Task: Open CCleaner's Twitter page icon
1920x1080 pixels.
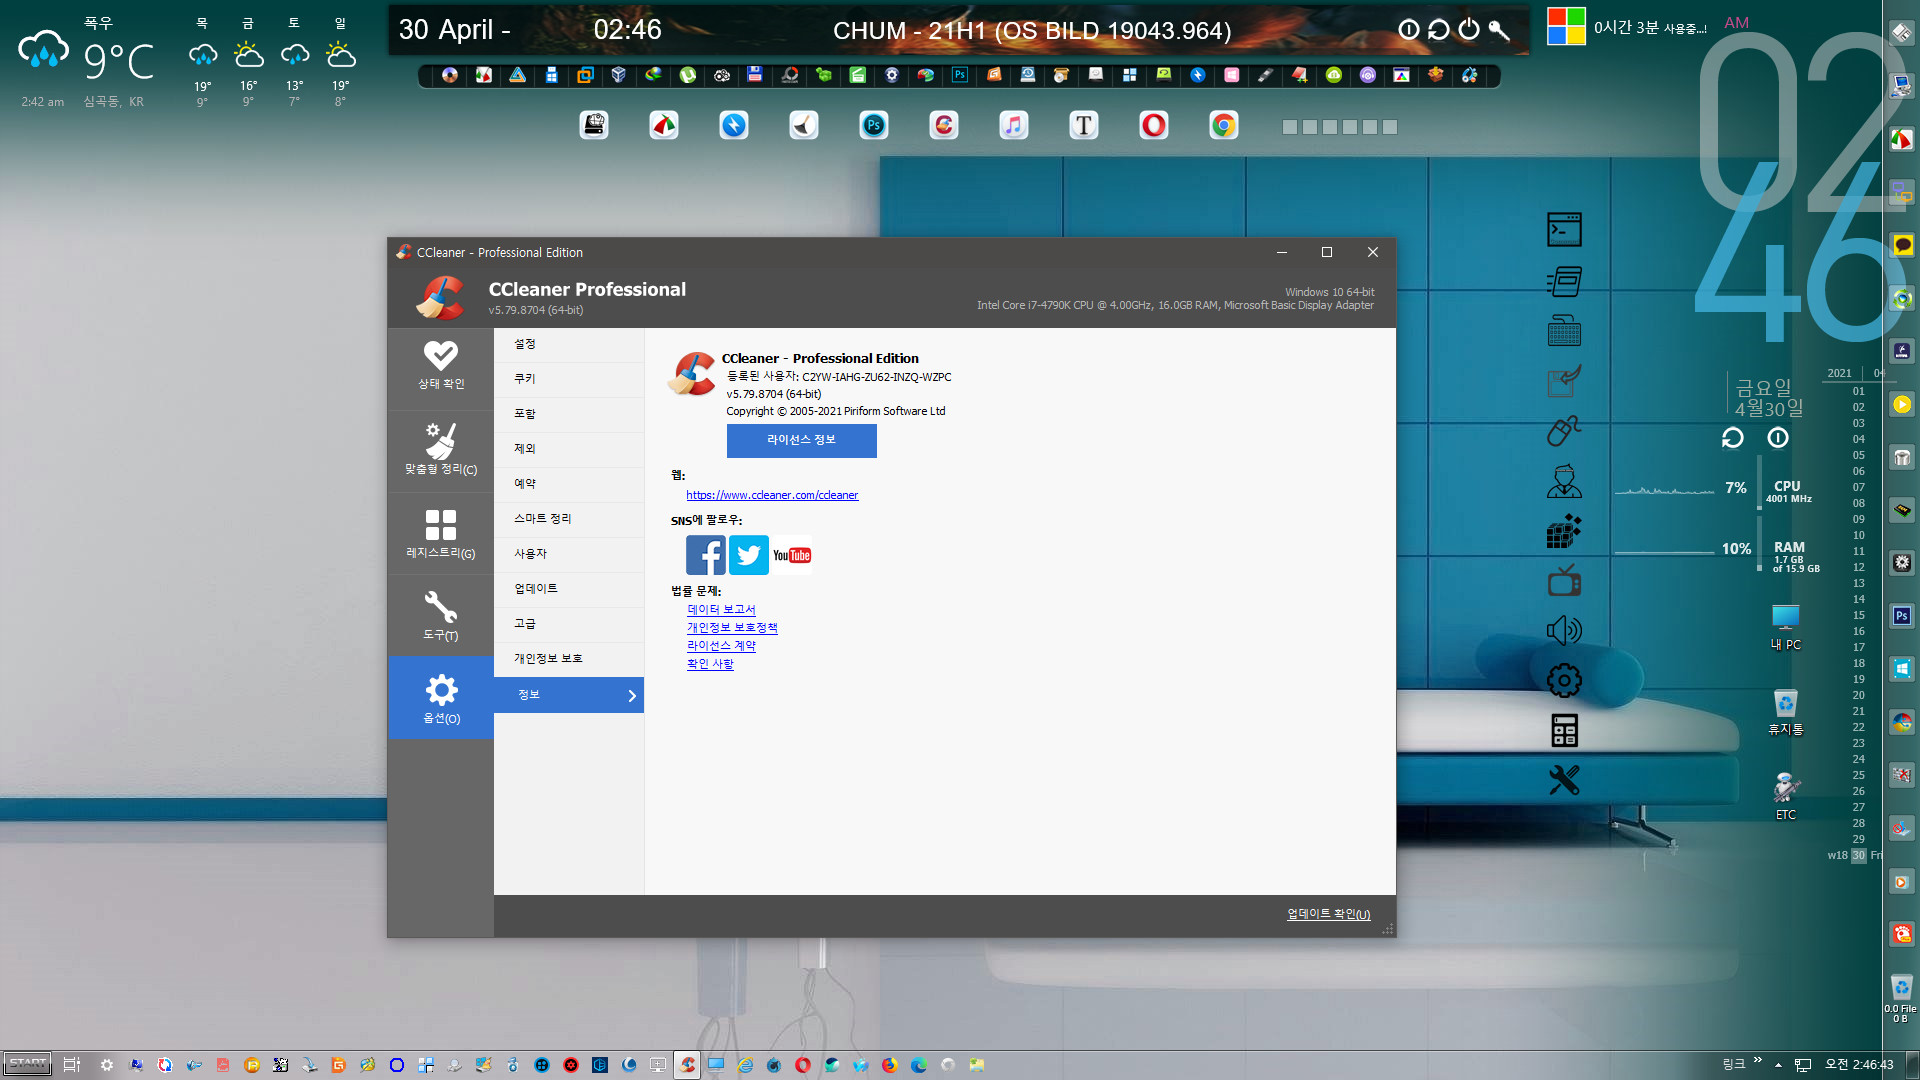Action: click(748, 555)
